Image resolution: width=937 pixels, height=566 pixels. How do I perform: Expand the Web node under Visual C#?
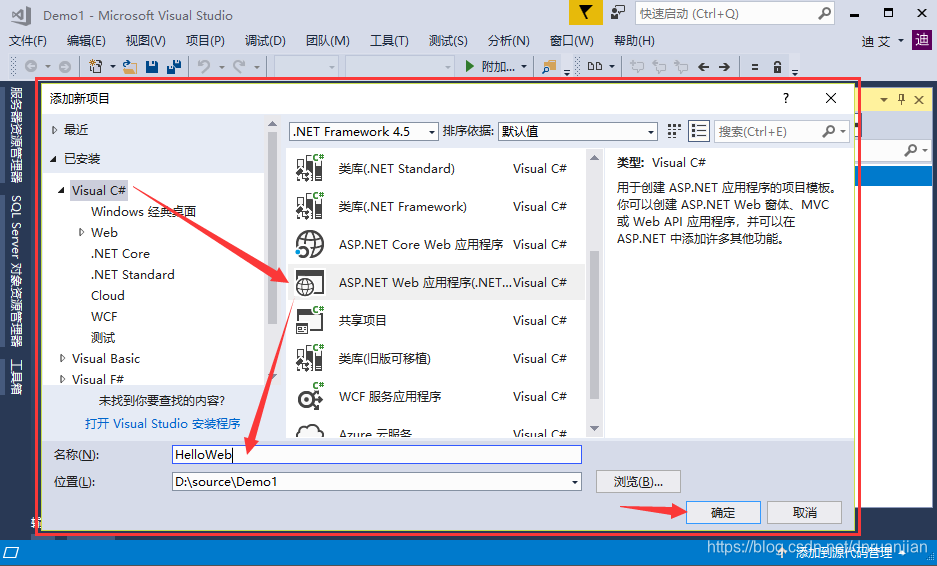pyautogui.click(x=81, y=232)
